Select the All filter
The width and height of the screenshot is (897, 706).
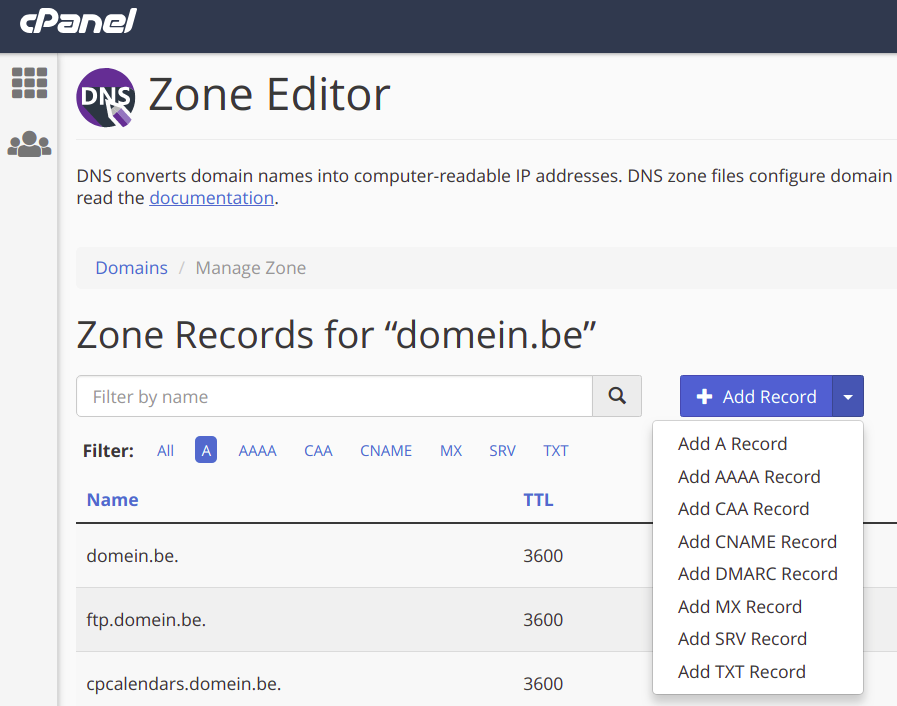click(165, 451)
